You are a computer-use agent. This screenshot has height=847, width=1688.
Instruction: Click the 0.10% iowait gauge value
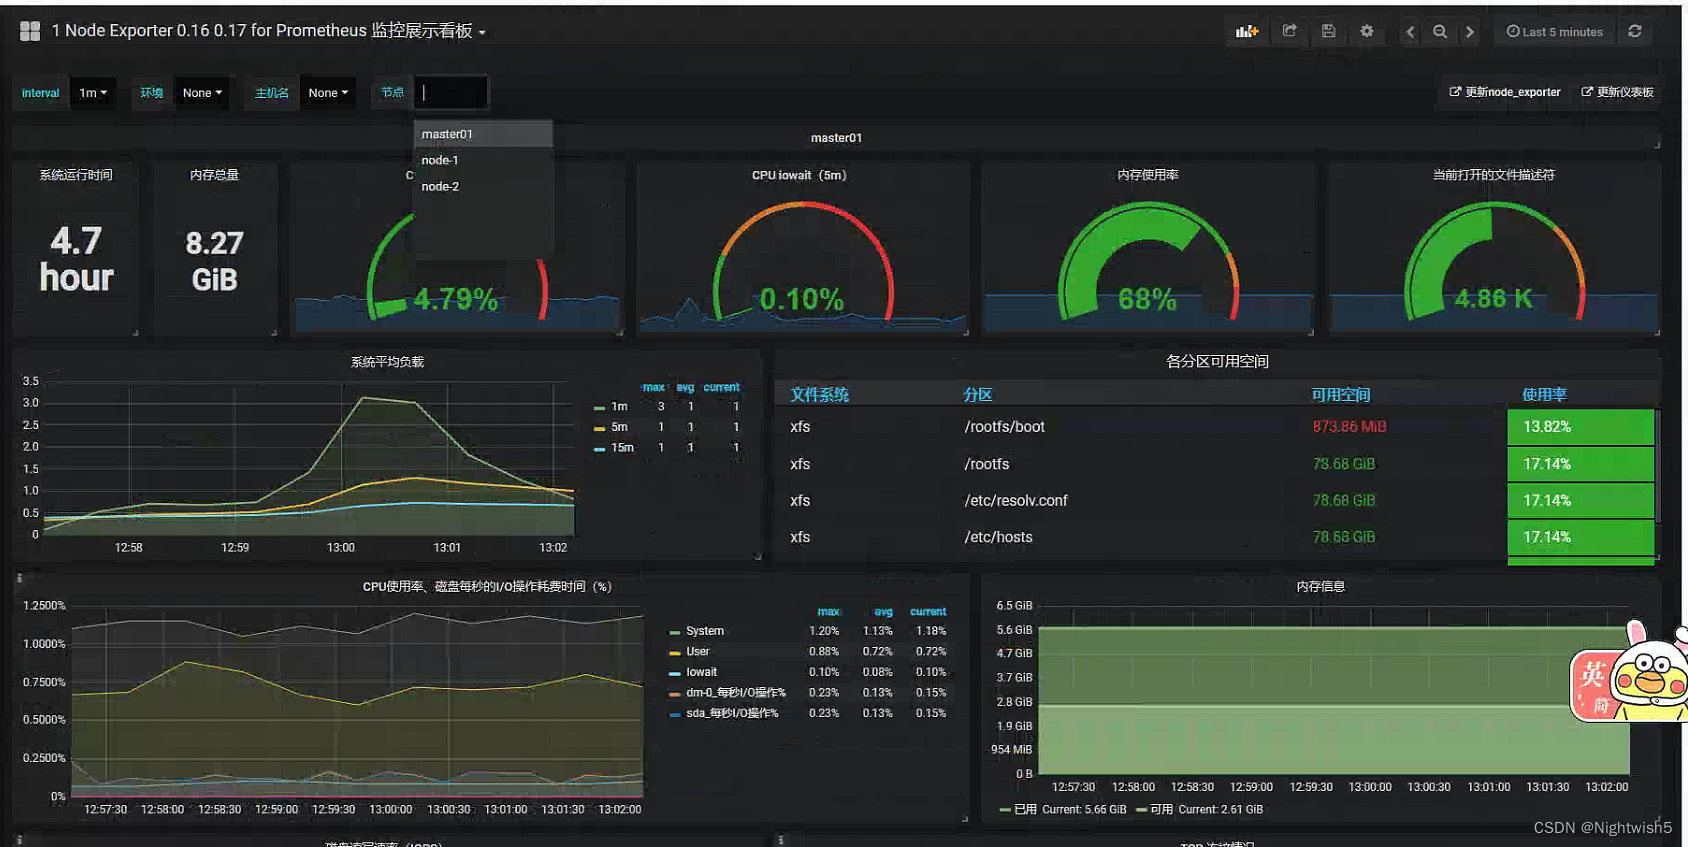tap(801, 299)
